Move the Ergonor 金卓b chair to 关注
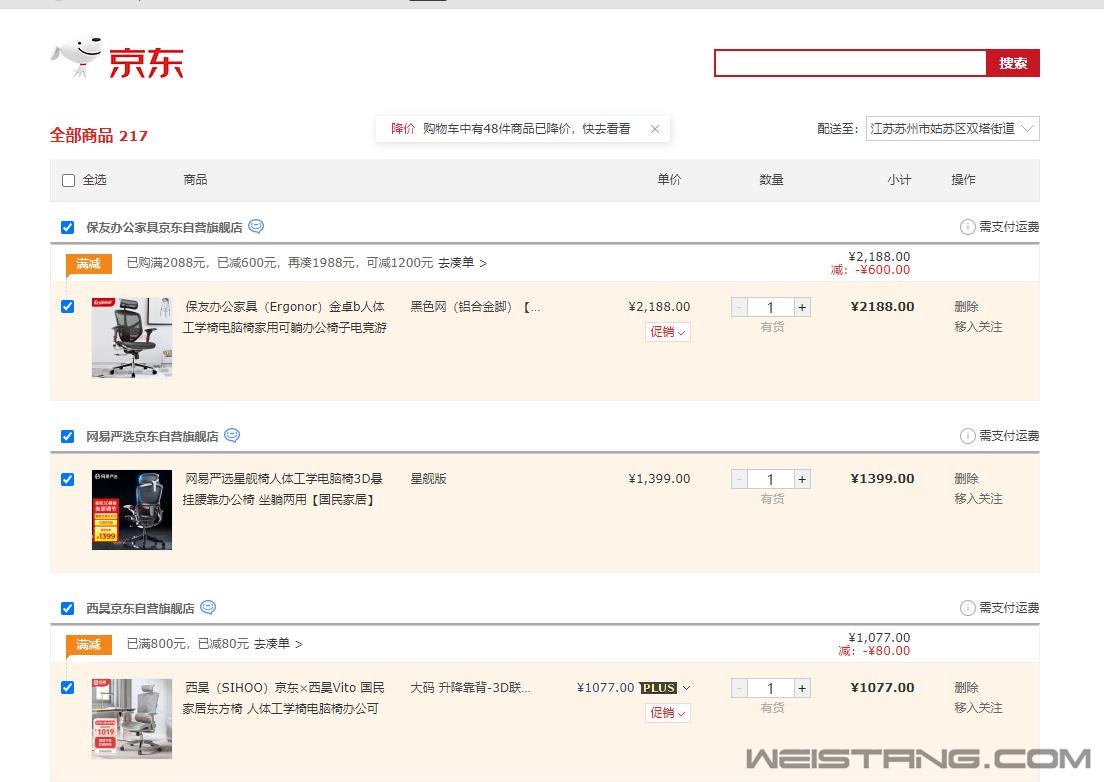The image size is (1104, 782). pos(978,327)
